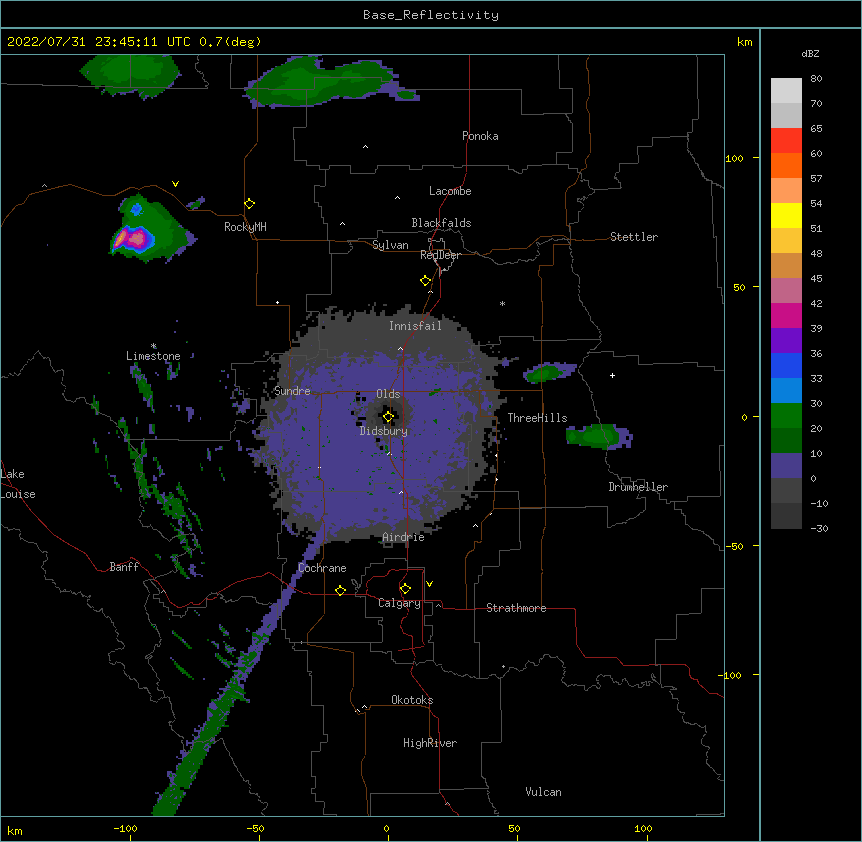This screenshot has height=842, width=862.
Task: Select the dBZ legend heading
Action: (810, 54)
